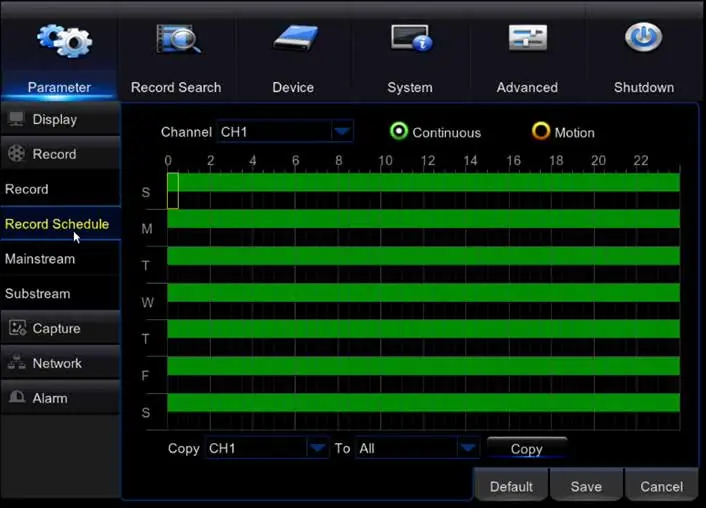Viewport: 706px width, 508px height.
Task: Click Wednesday's green continuous schedule bar
Action: [x=423, y=293]
